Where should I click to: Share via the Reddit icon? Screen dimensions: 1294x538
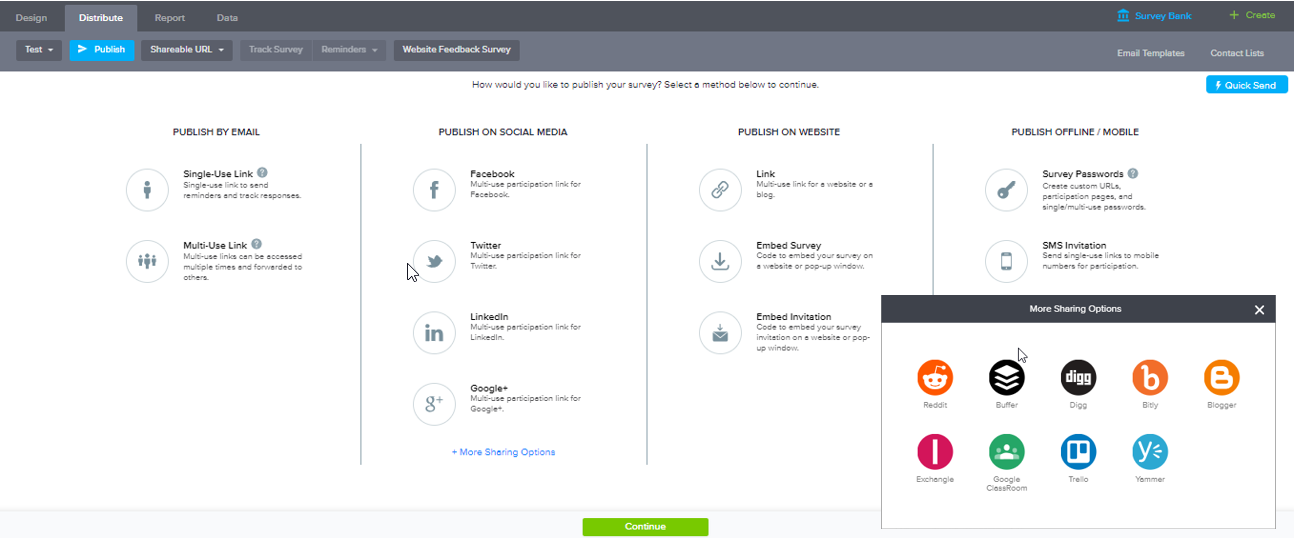click(x=935, y=378)
